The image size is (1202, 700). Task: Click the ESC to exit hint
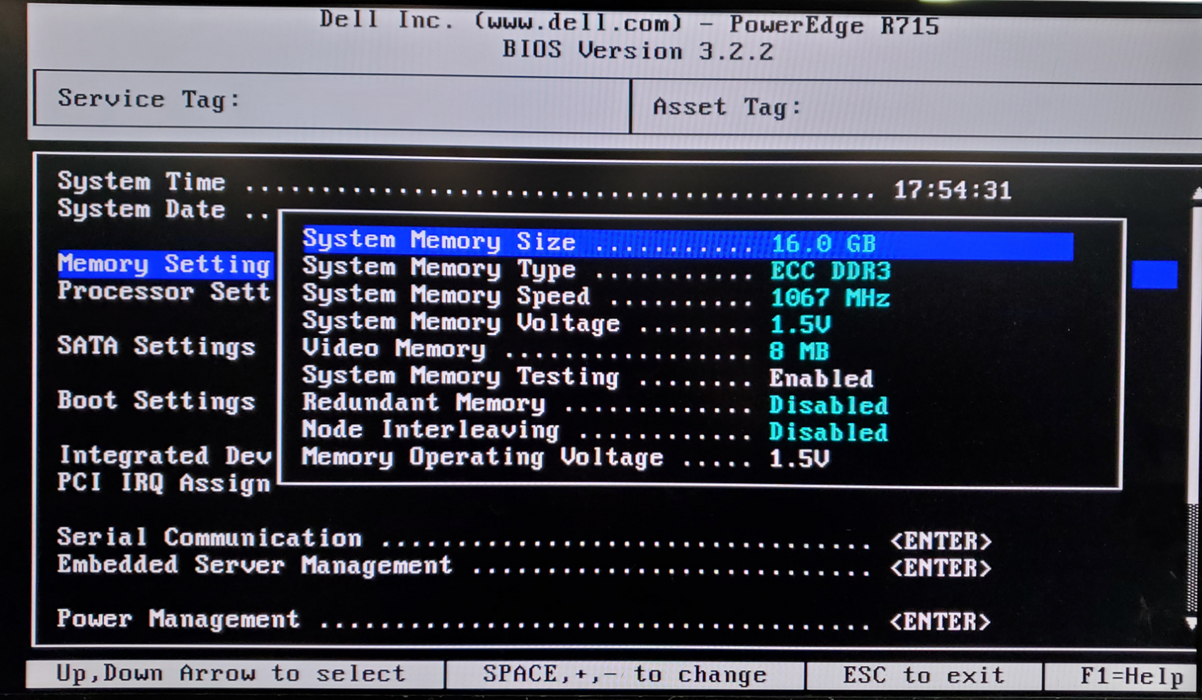pos(923,676)
